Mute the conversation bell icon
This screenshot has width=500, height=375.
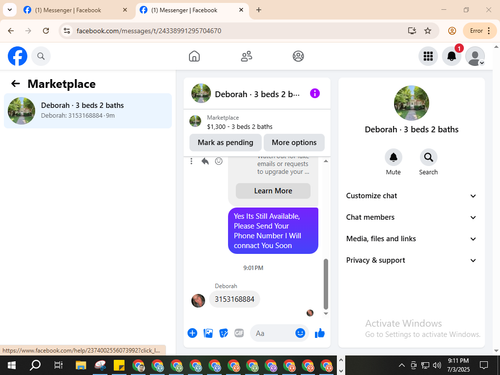[x=393, y=157]
